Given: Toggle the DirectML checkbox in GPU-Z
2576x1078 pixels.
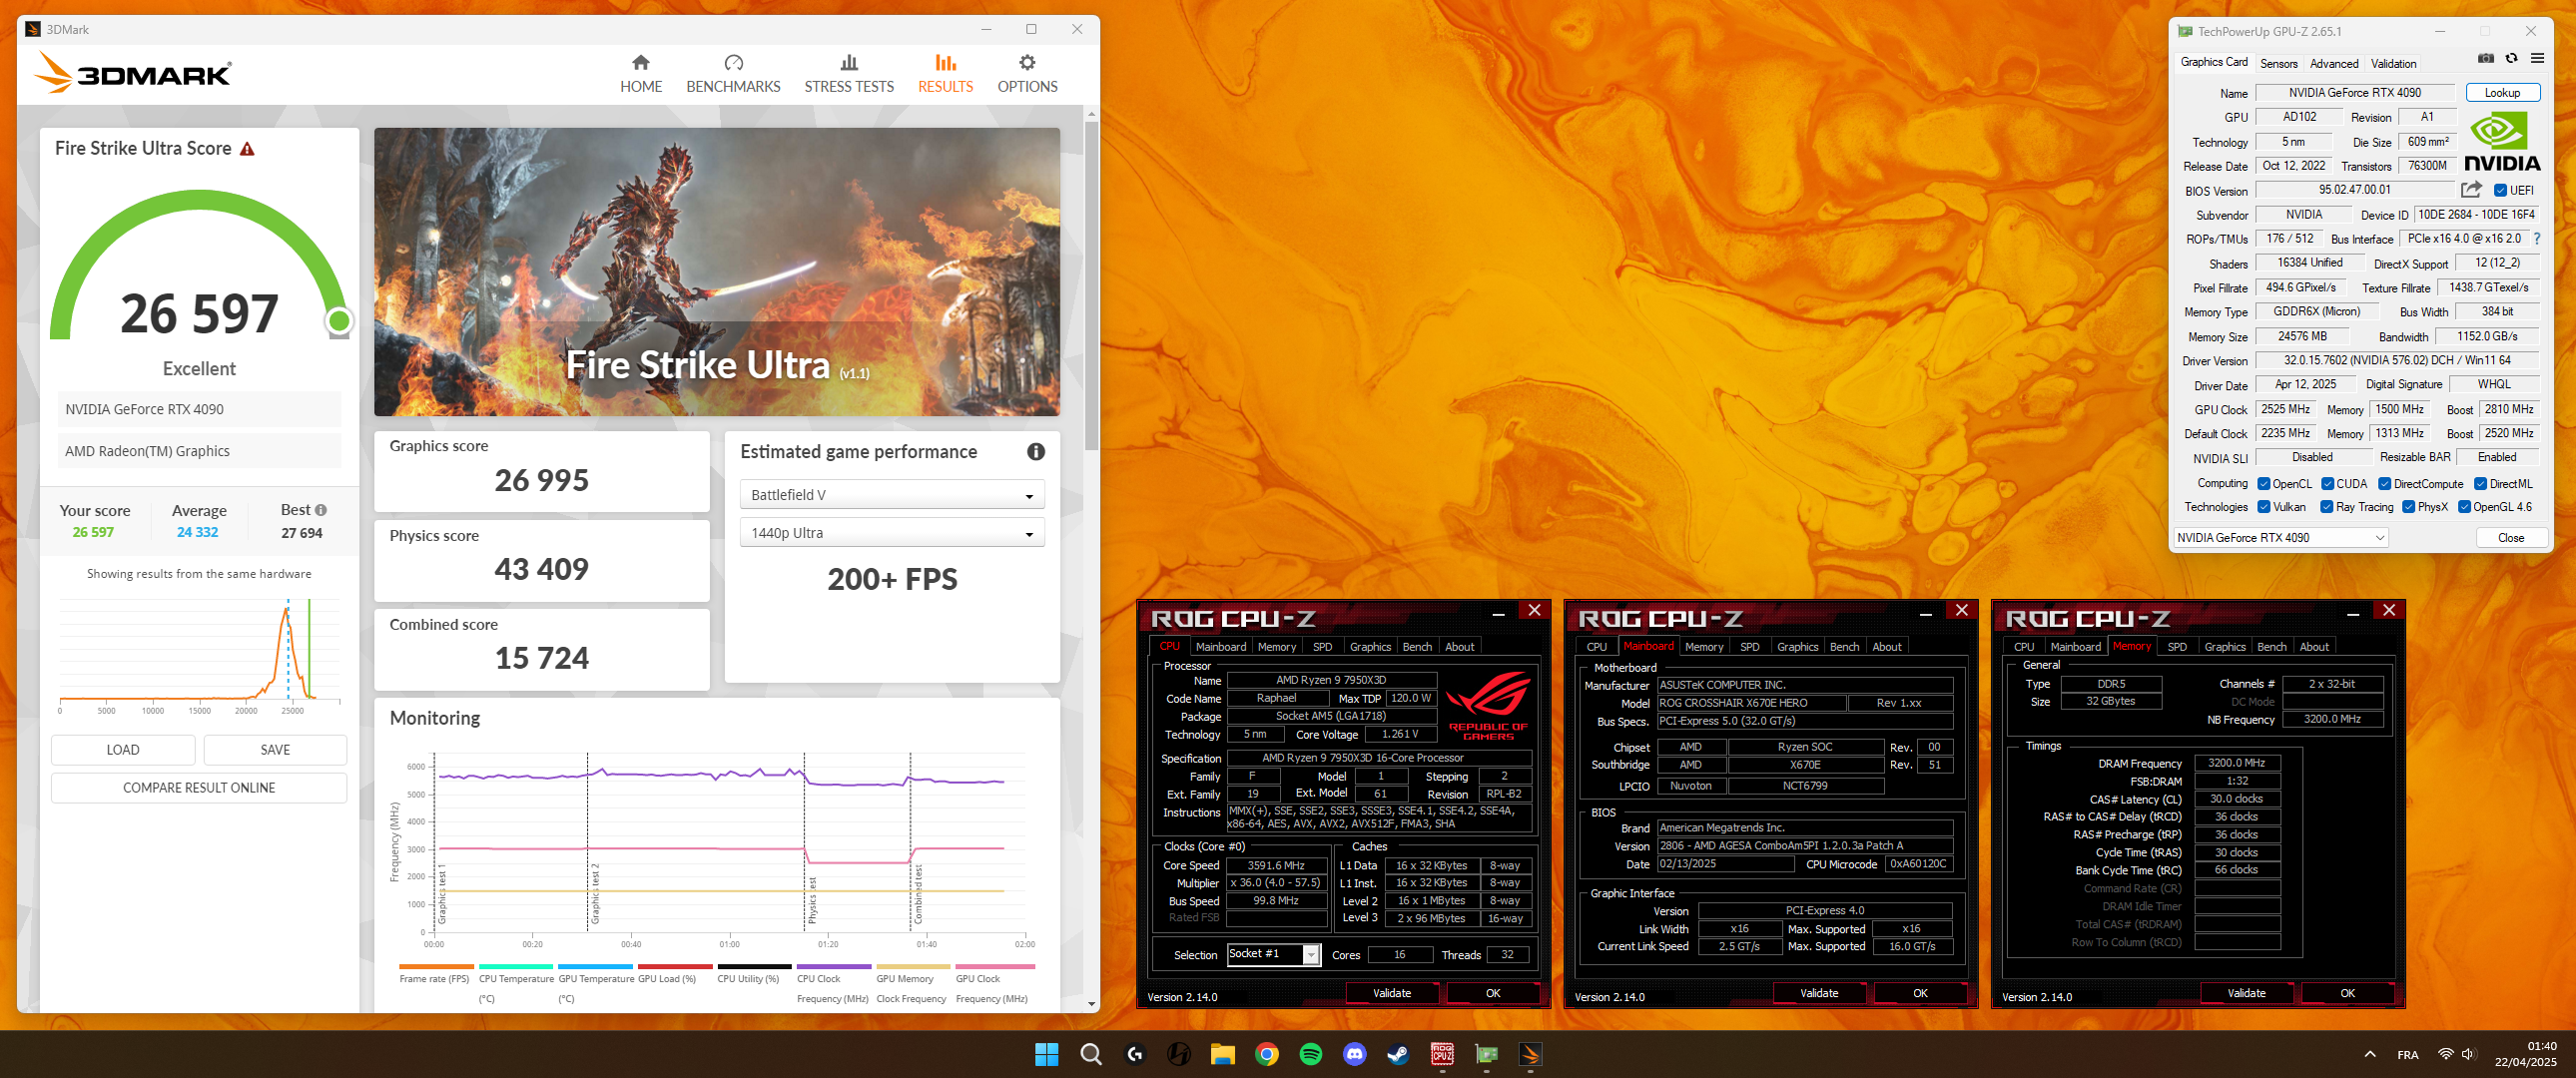Looking at the screenshot, I should click(x=2480, y=484).
